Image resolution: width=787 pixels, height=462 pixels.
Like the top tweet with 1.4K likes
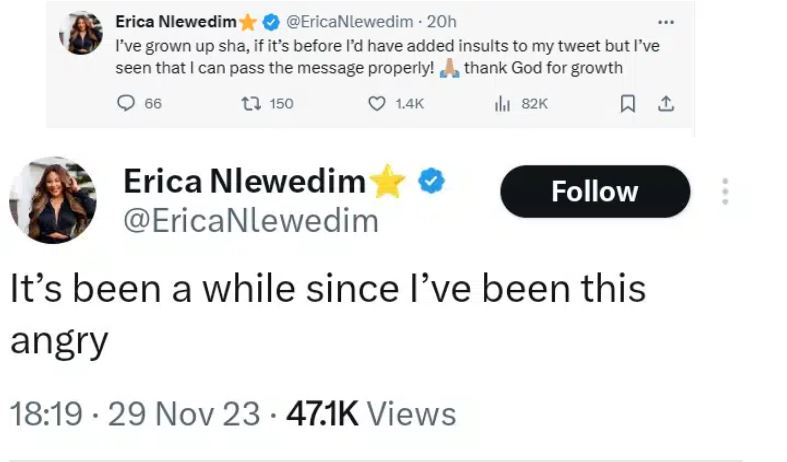pos(378,103)
